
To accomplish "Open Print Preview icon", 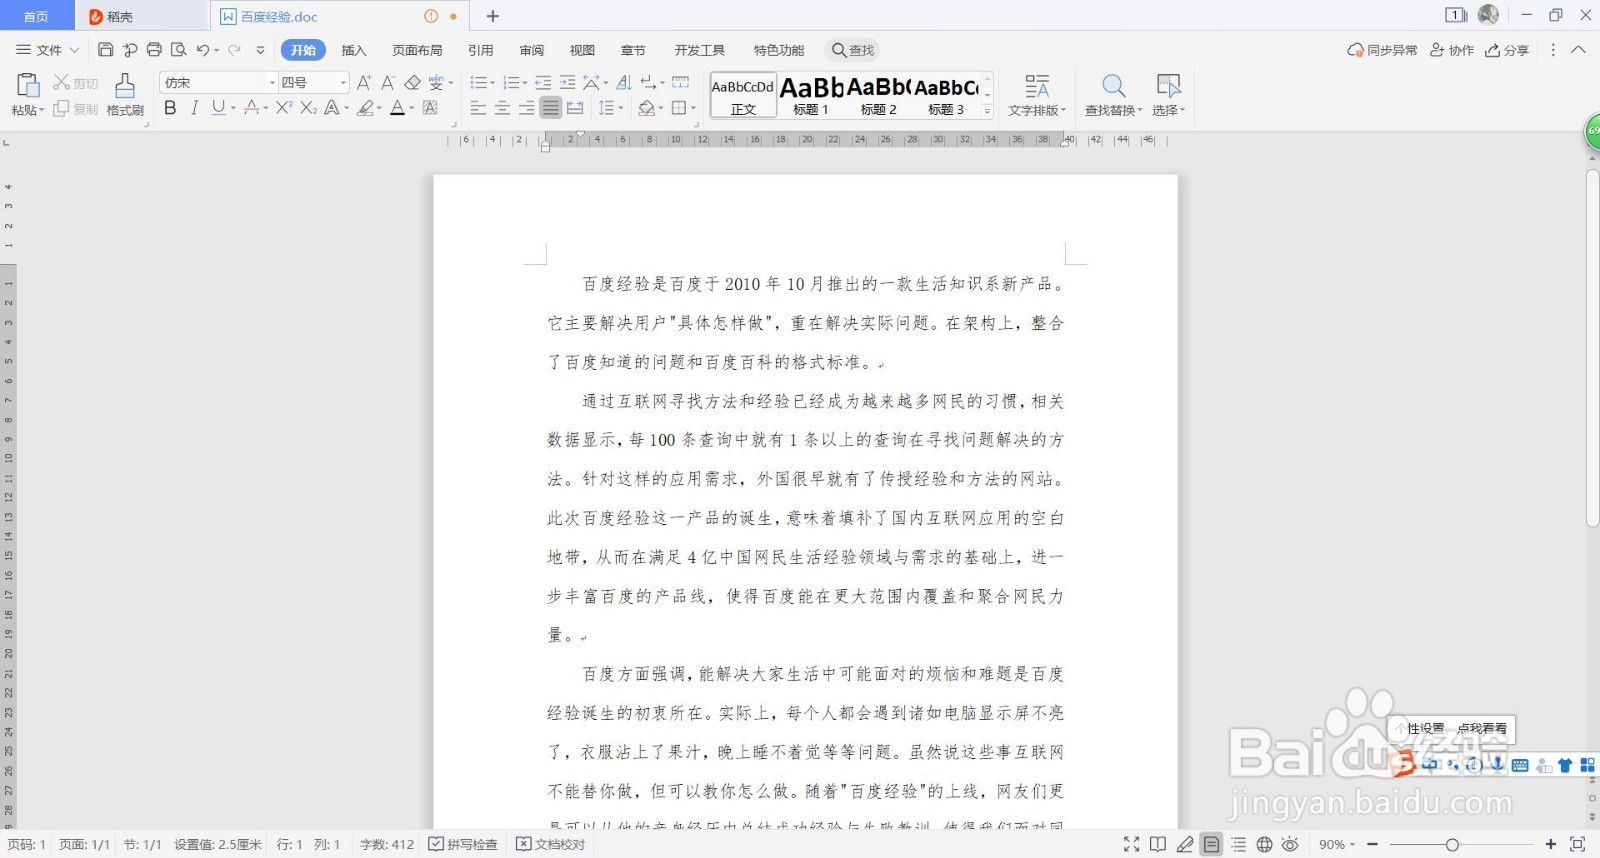I will pyautogui.click(x=179, y=50).
